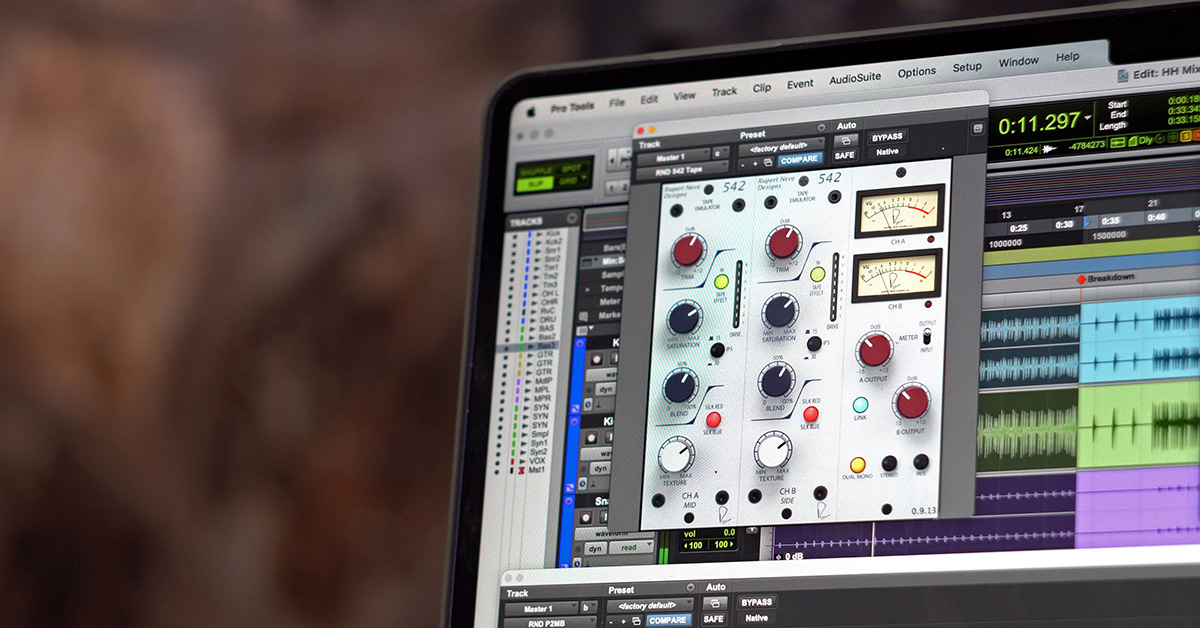Open plugin automation enable dialog icon under Auto

[x=845, y=141]
